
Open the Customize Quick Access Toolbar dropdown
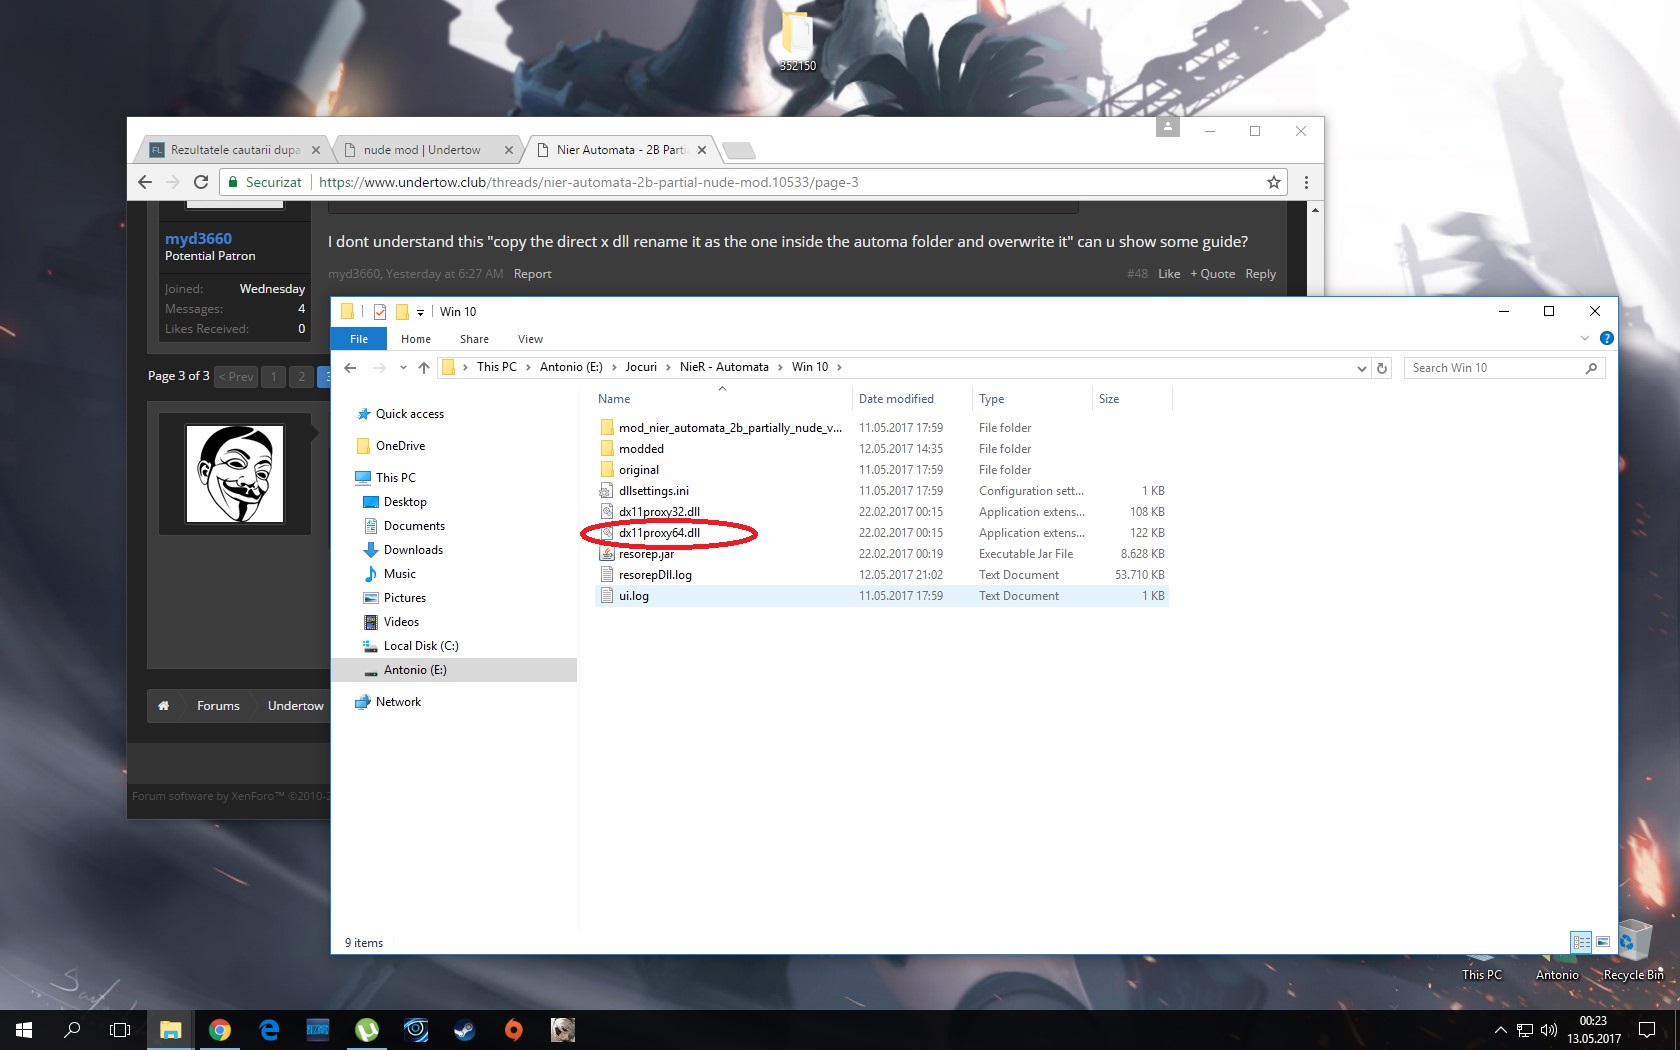421,312
